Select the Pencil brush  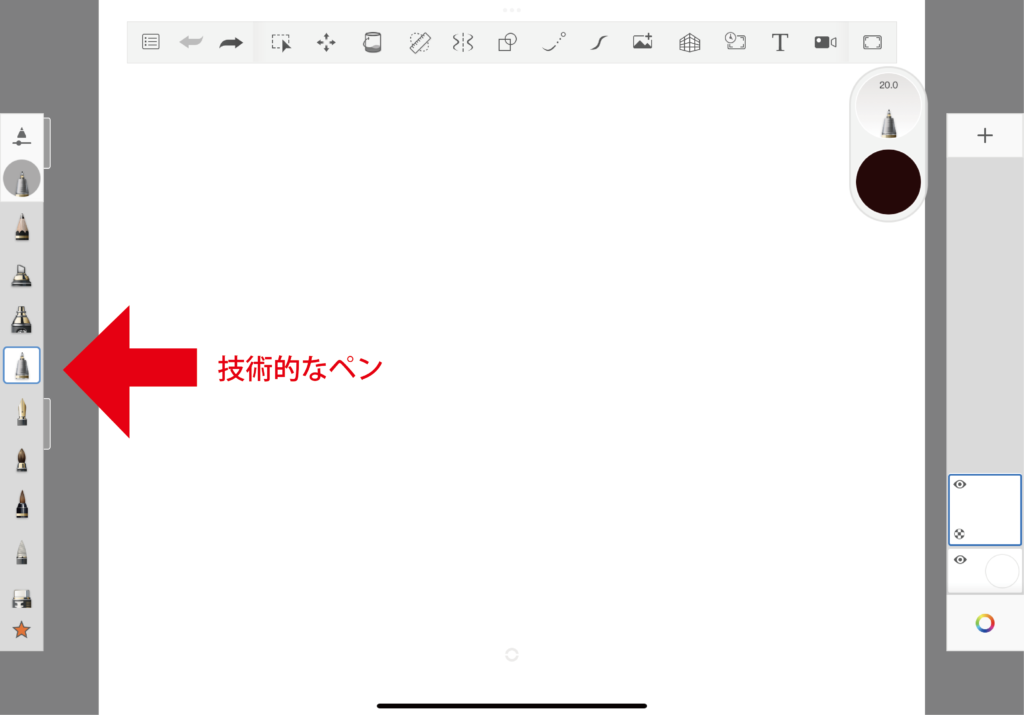pos(22,227)
